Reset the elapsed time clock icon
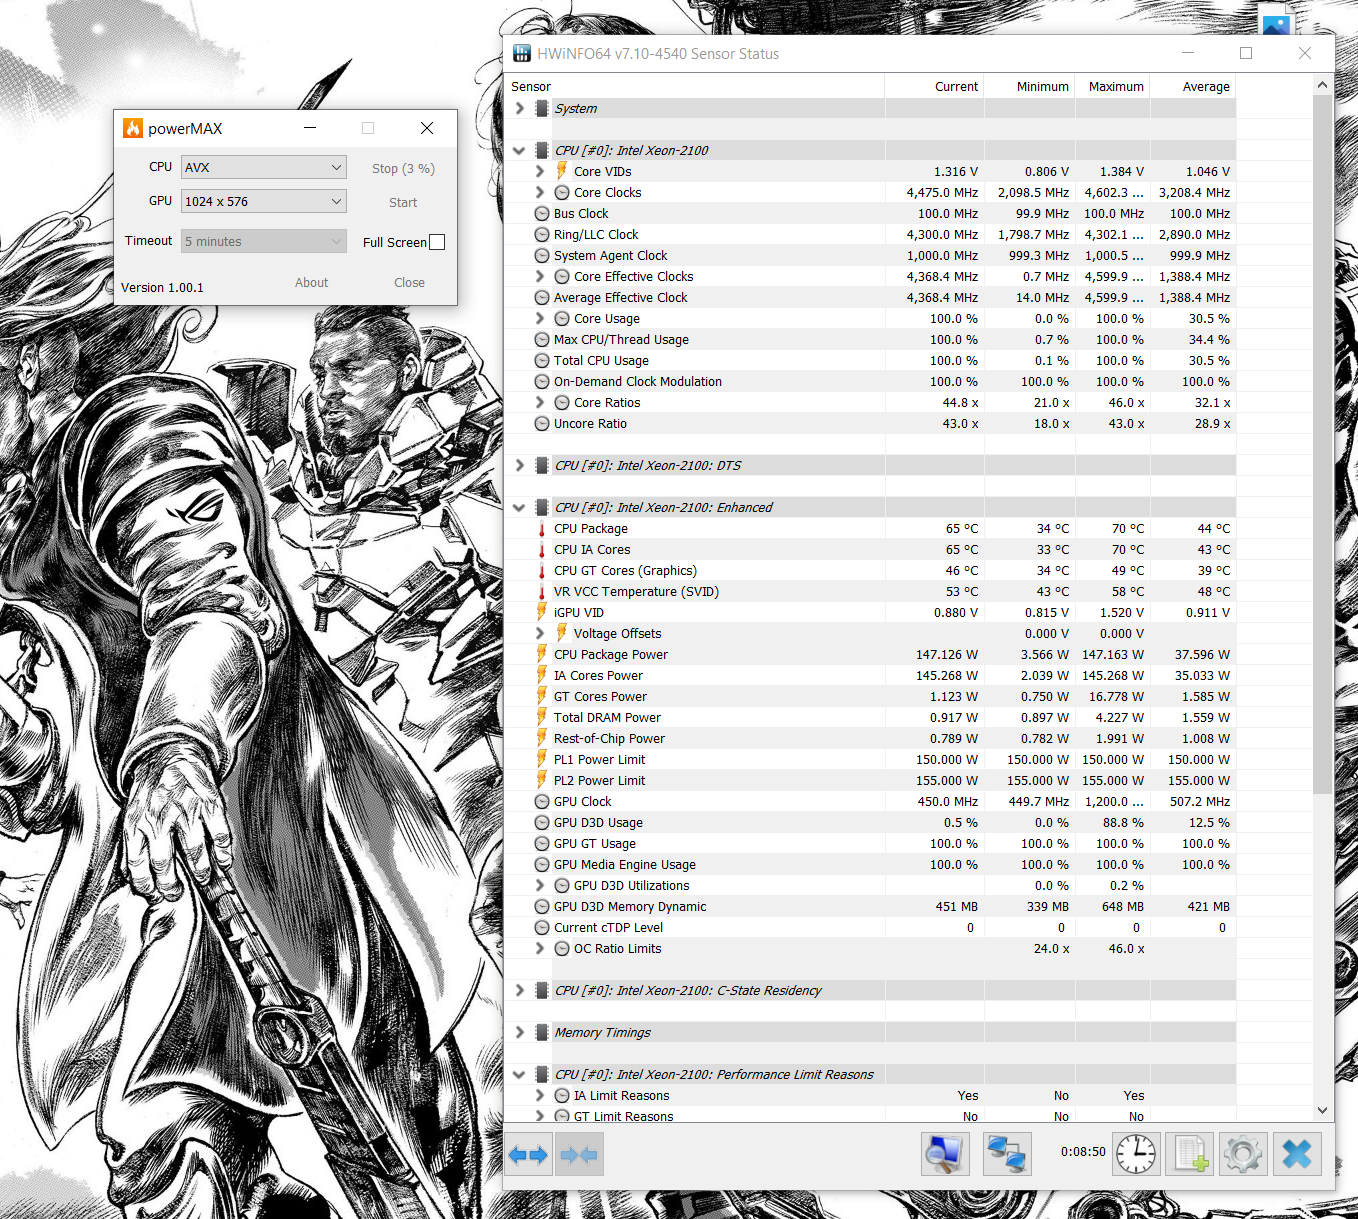 [x=1136, y=1155]
